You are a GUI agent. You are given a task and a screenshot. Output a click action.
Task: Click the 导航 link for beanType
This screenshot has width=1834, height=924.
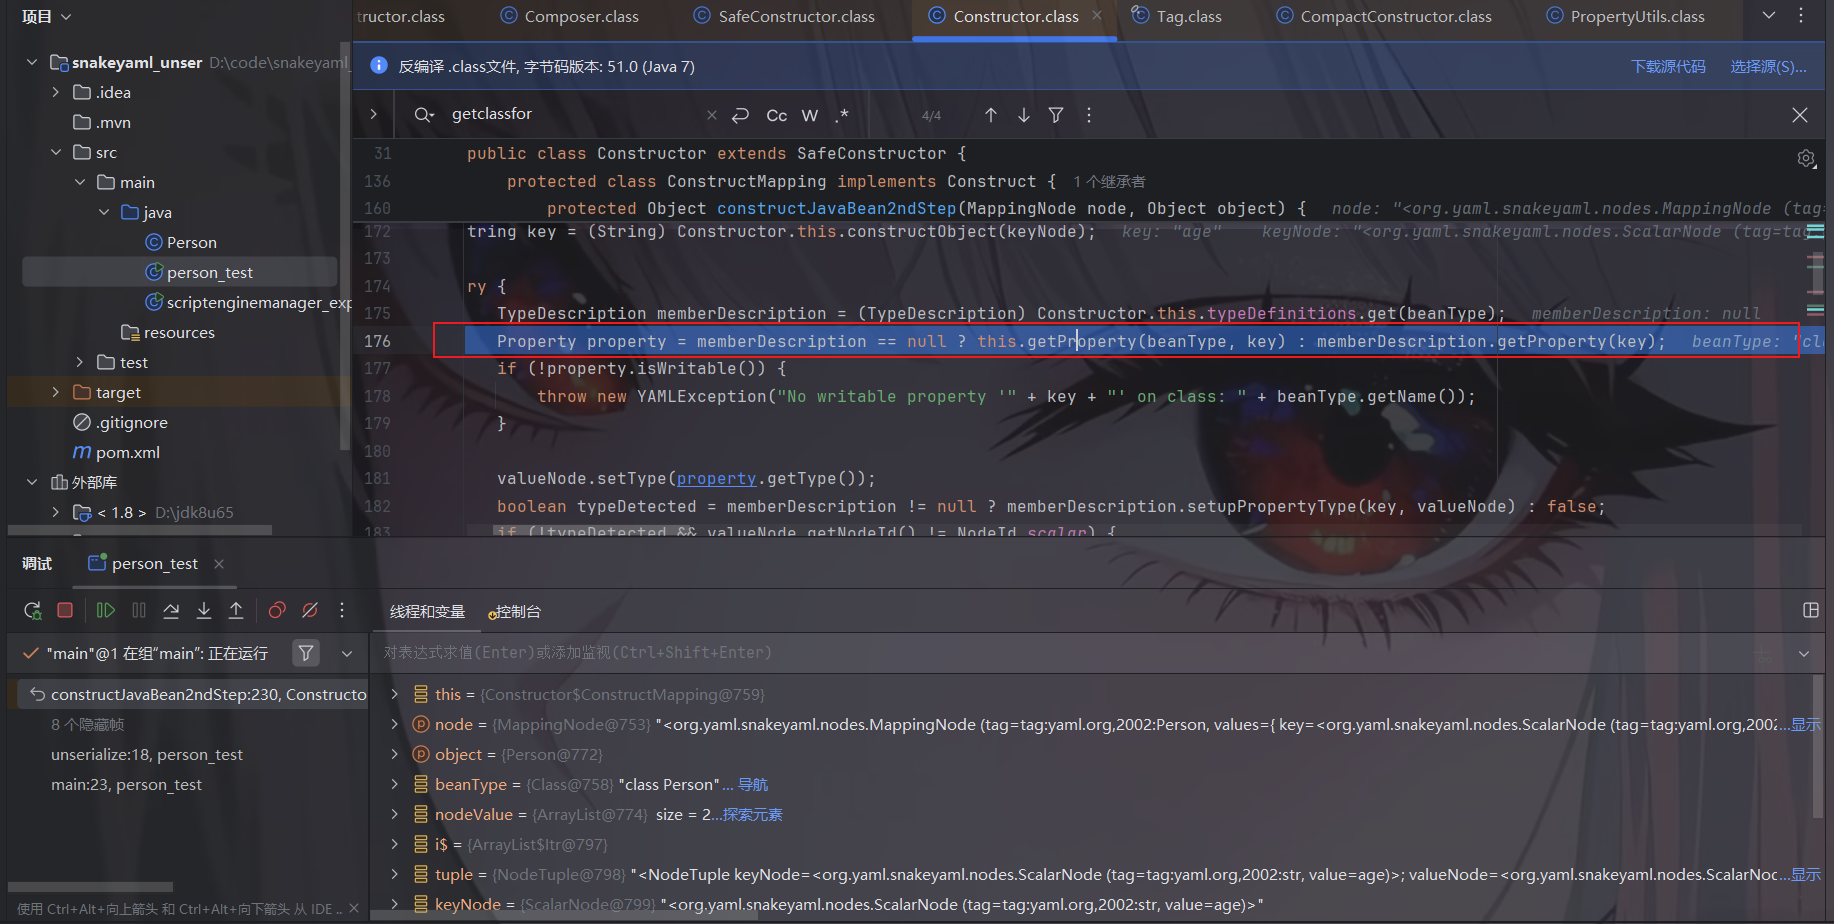pyautogui.click(x=753, y=785)
